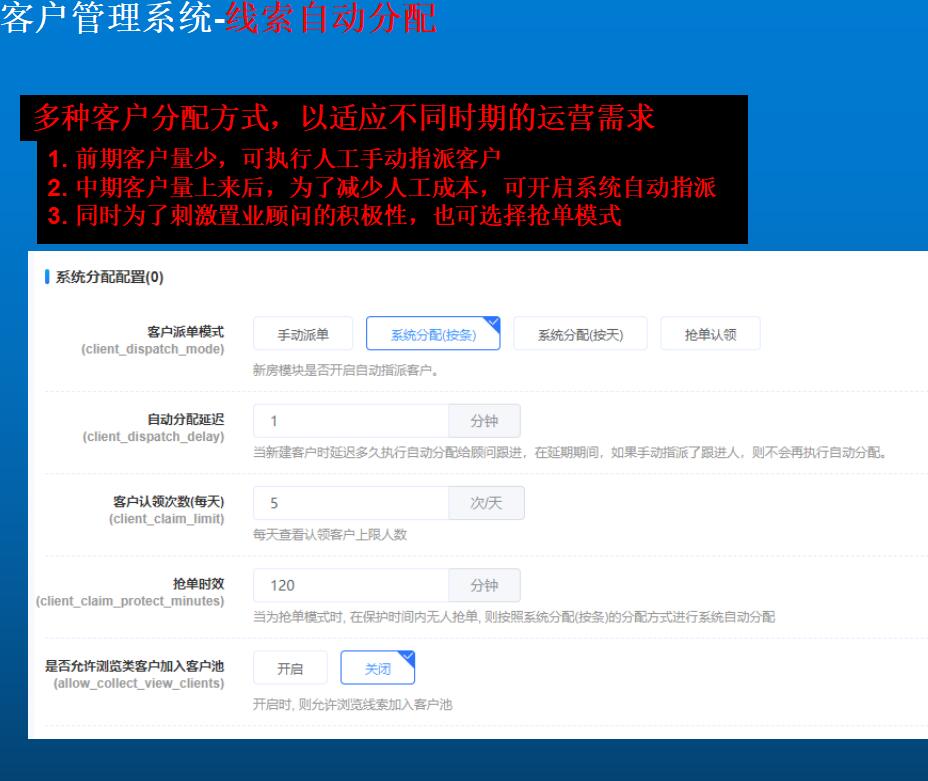This screenshot has height=781, width=928.
Task: Click the red 线索自动分配 title text
Action: click(x=332, y=19)
